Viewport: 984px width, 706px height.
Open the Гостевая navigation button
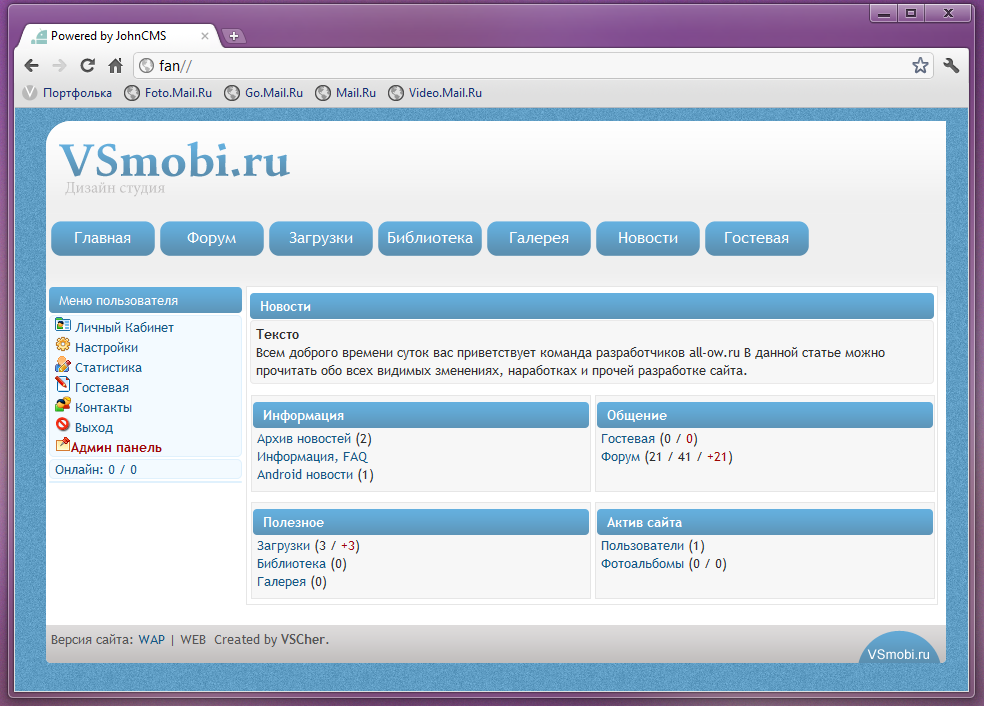pyautogui.click(x=757, y=238)
